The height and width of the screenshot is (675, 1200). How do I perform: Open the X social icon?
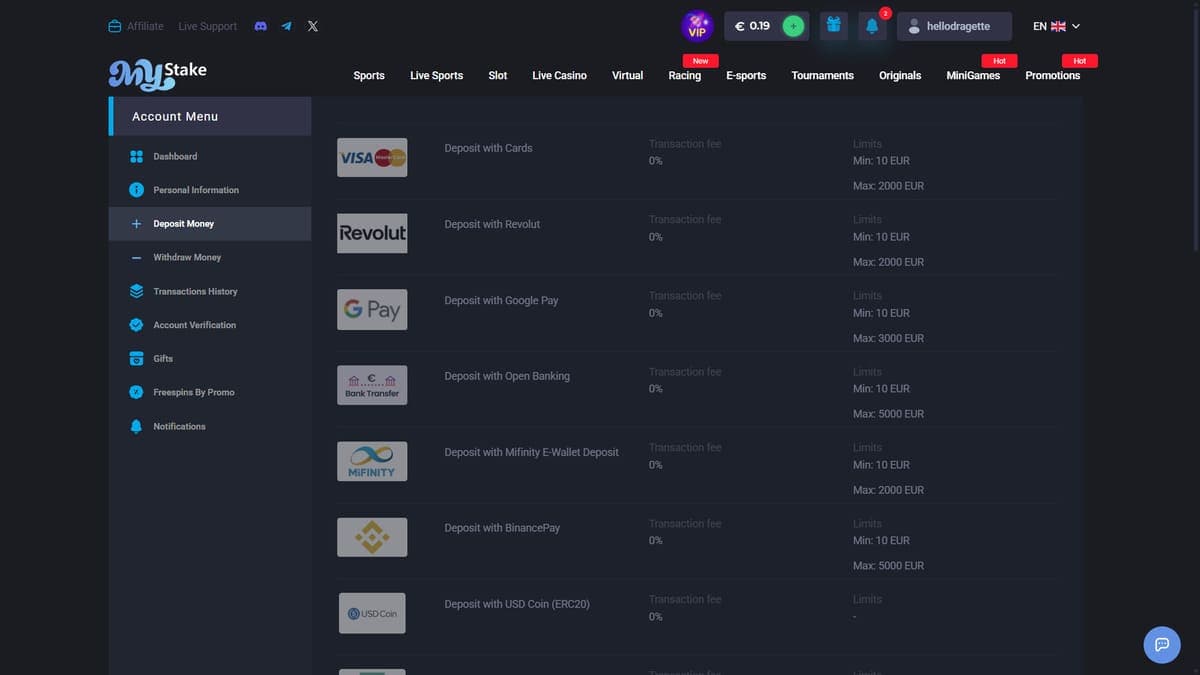312,26
